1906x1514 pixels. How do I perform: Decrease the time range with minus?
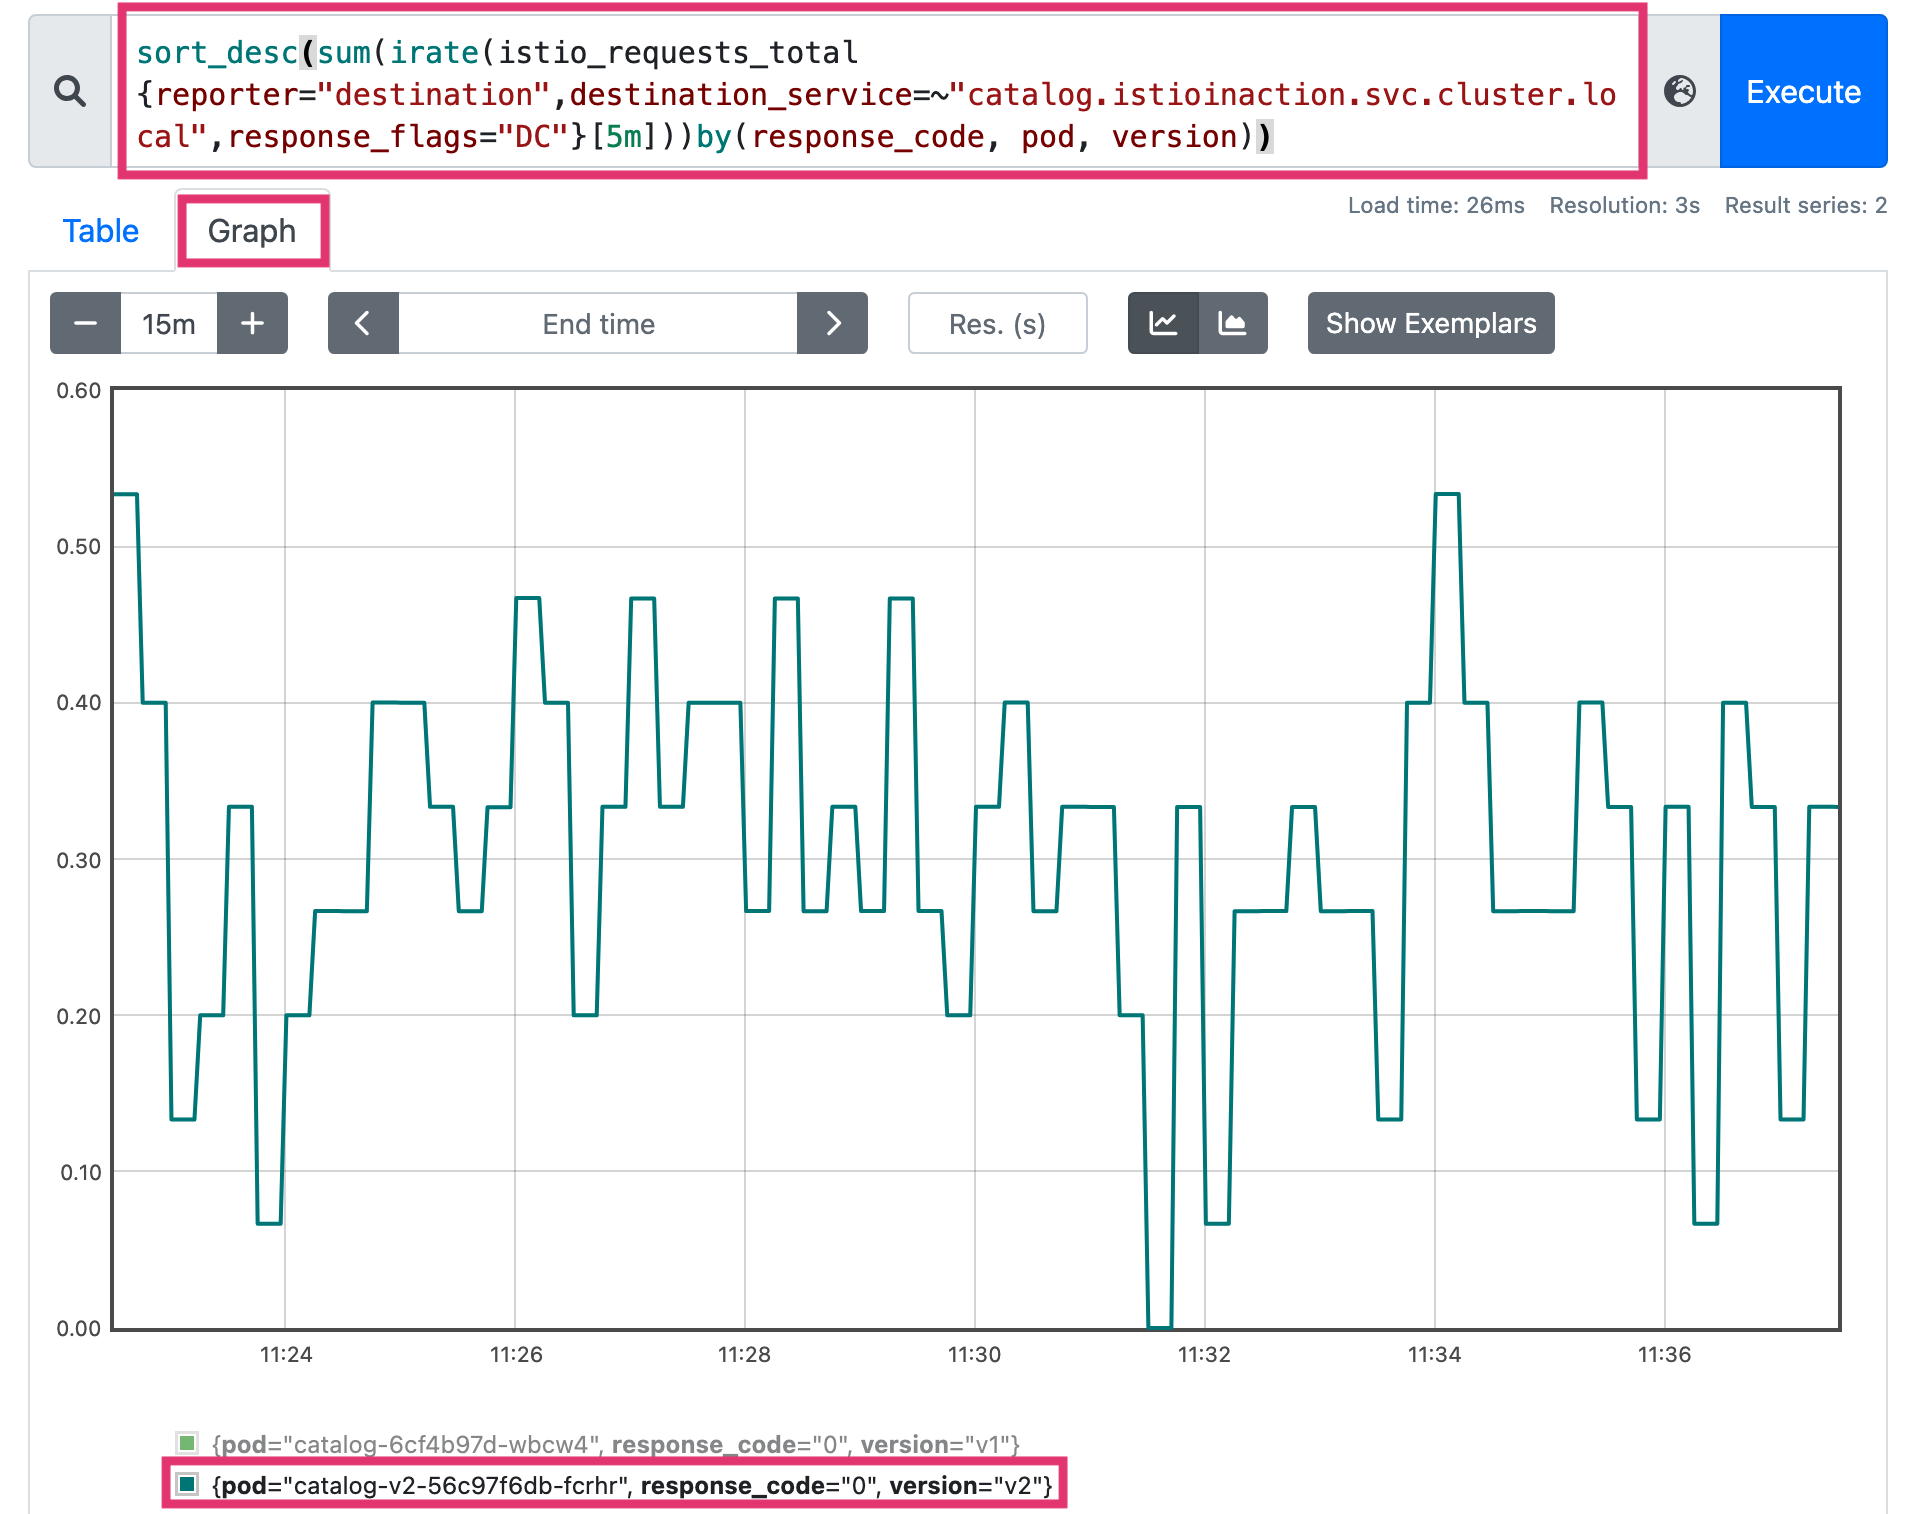click(x=85, y=323)
